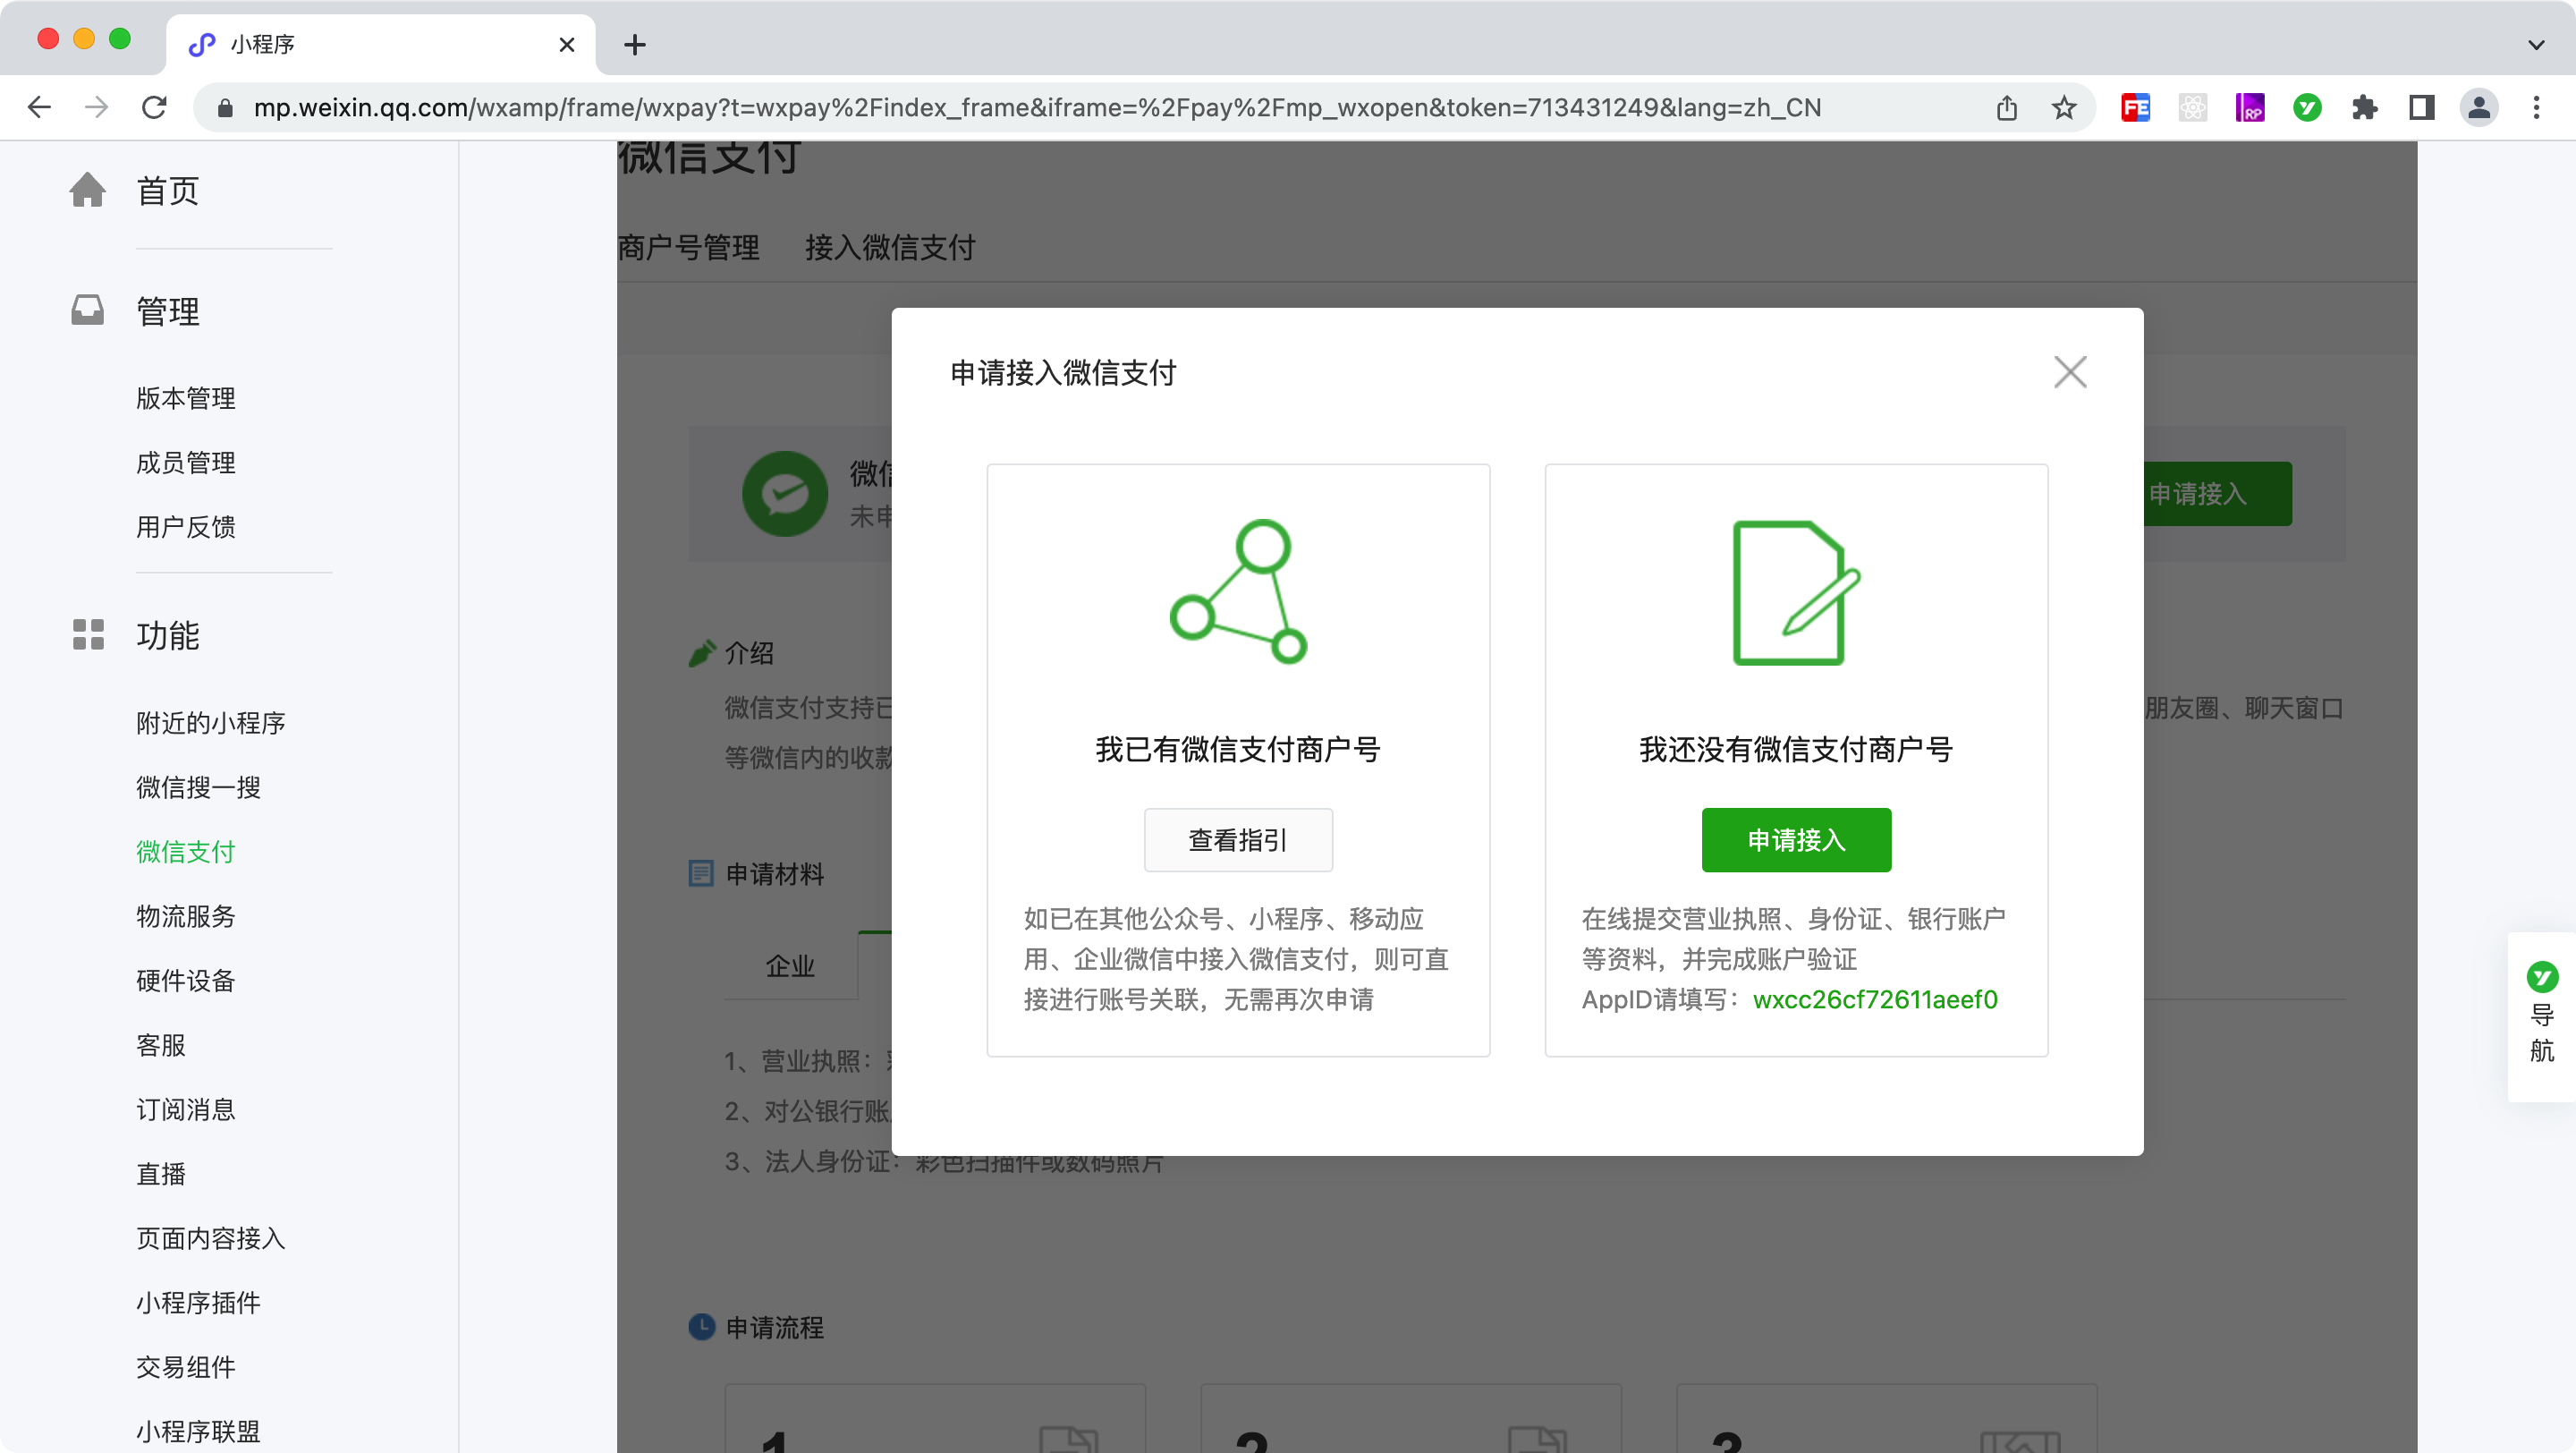The width and height of the screenshot is (2576, 1453).
Task: Click the share icon in address bar
Action: coord(2006,108)
